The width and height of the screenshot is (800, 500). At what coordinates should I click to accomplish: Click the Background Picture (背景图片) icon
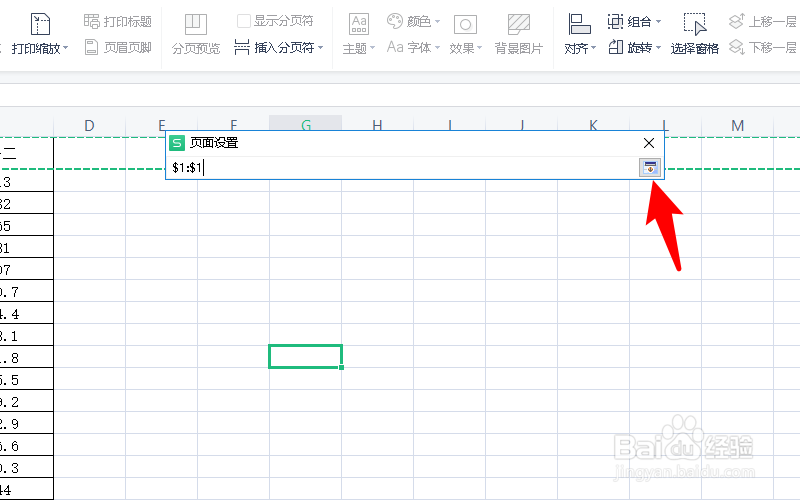[519, 24]
